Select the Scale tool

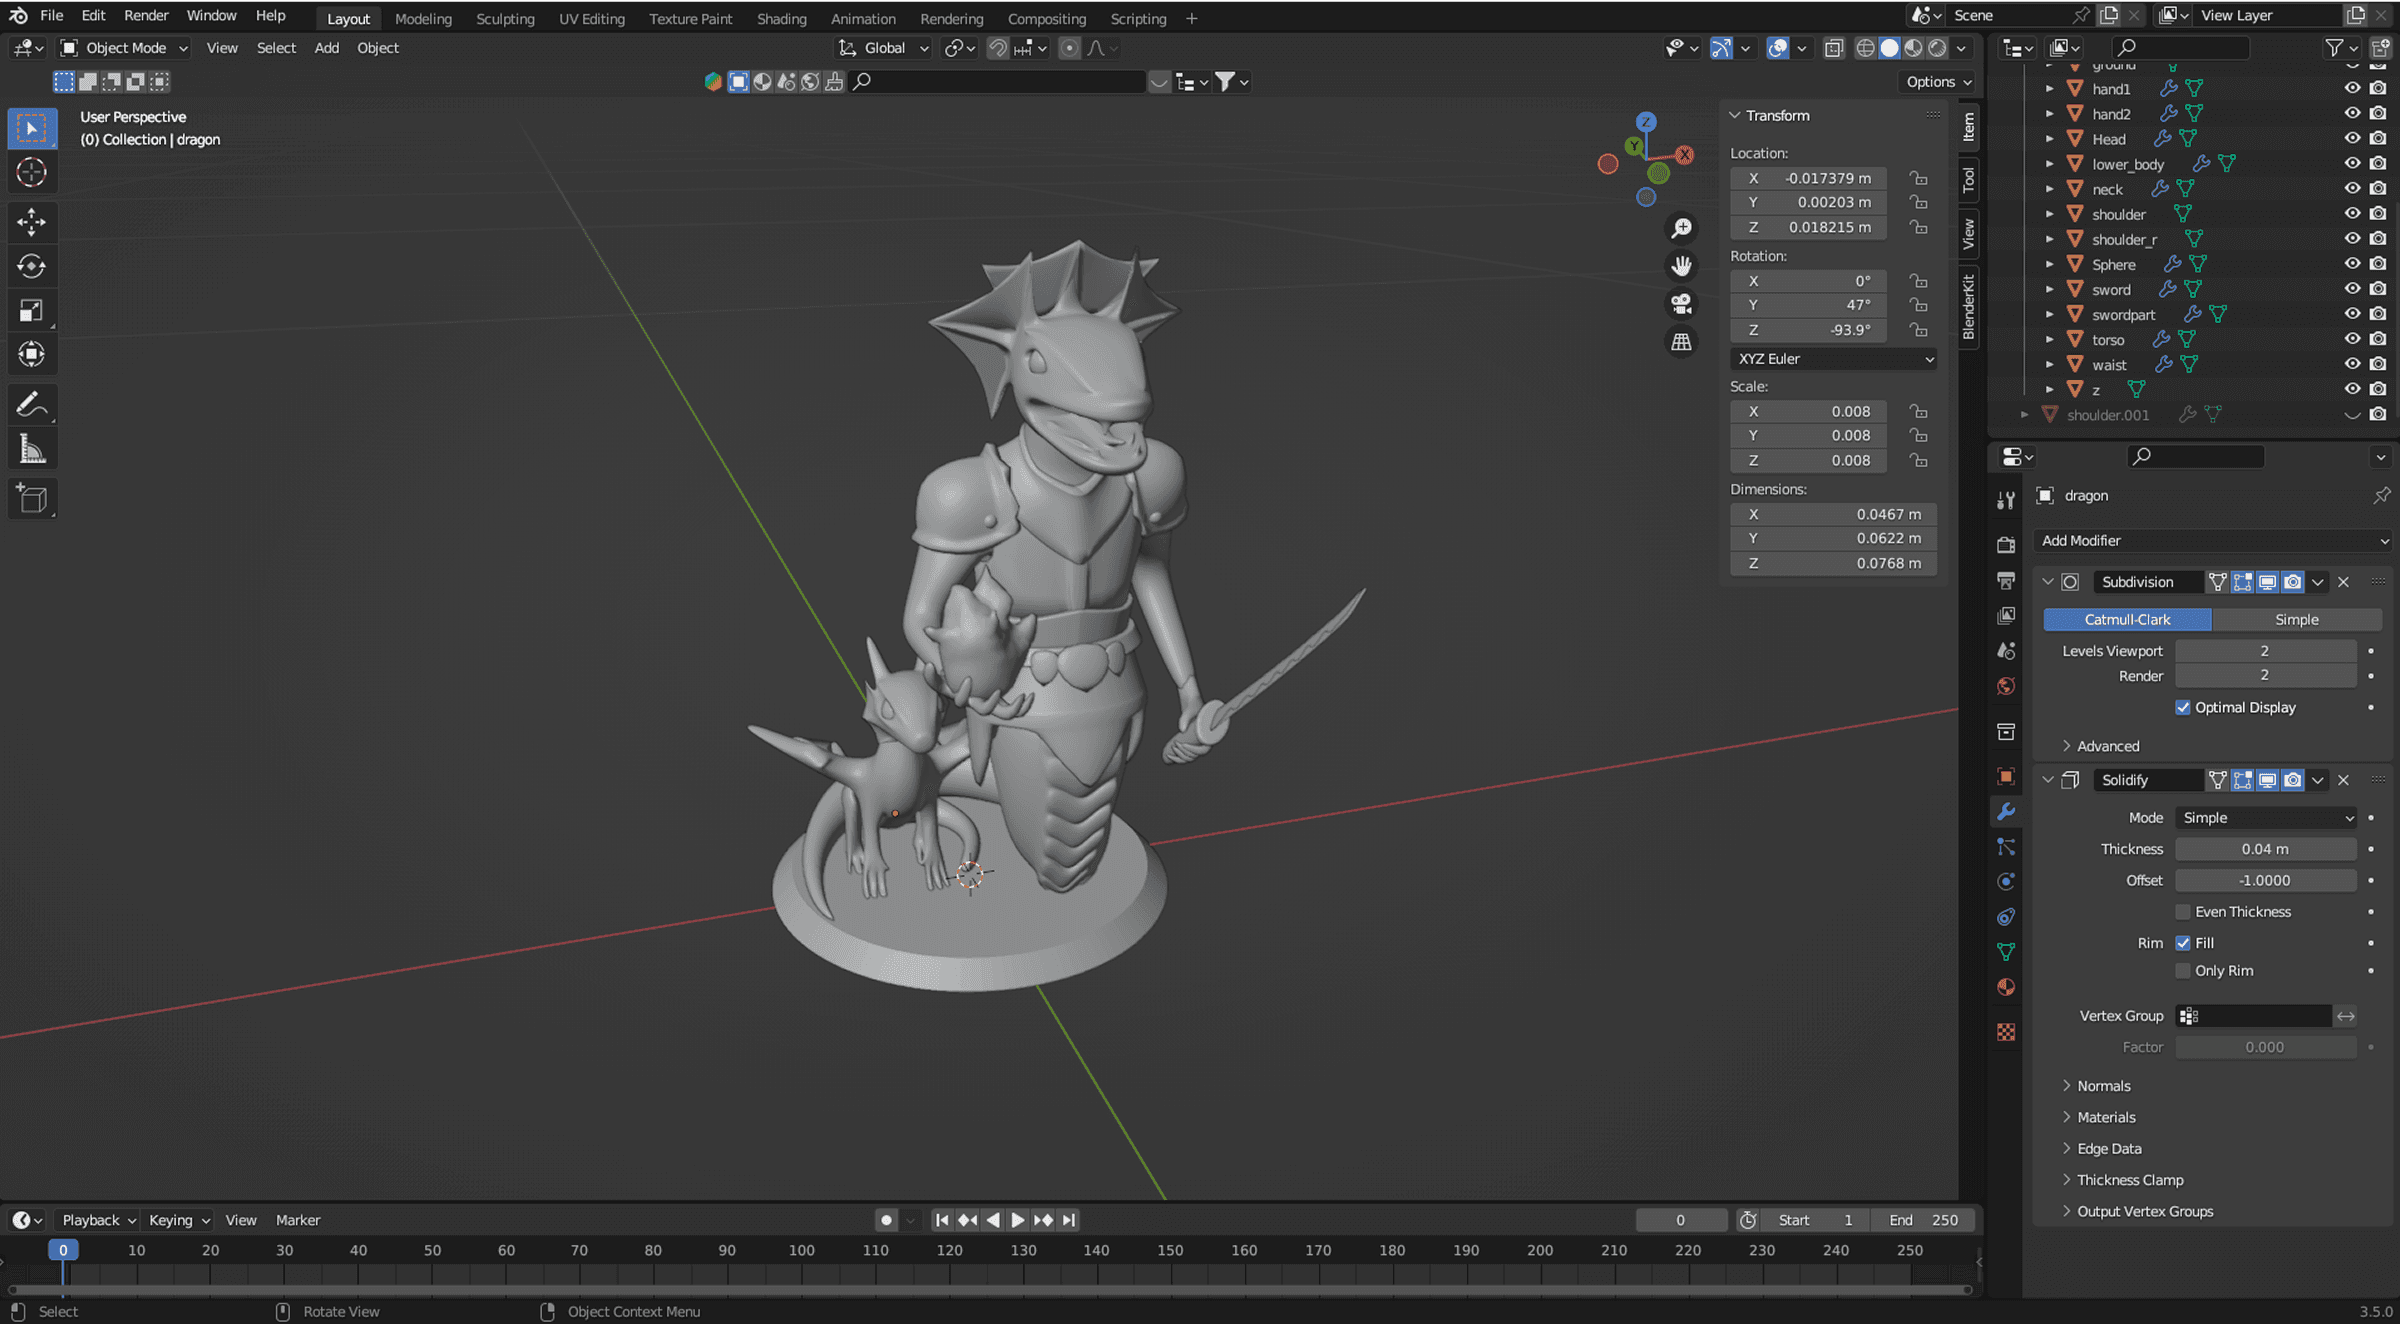coord(32,310)
